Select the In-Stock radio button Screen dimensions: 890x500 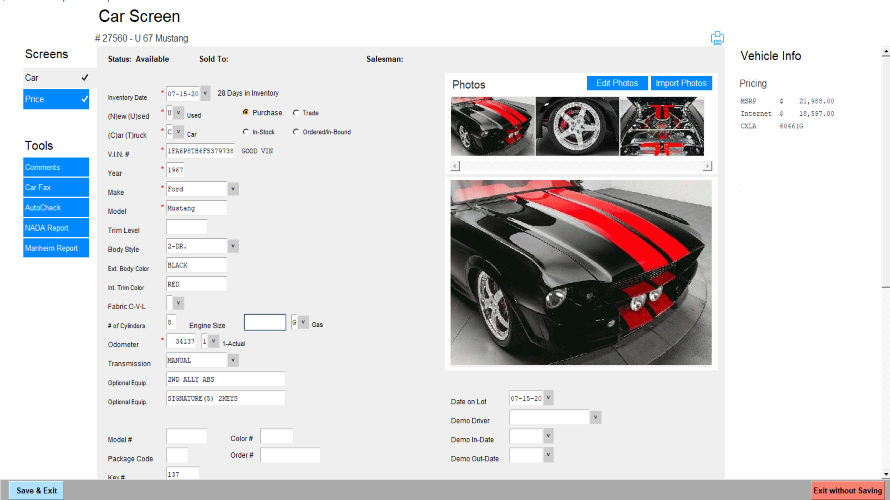click(245, 132)
